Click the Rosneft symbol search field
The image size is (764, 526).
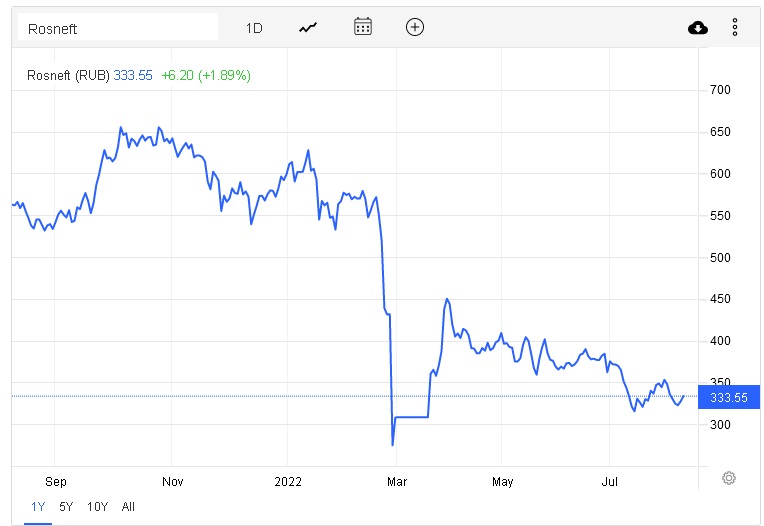pyautogui.click(x=120, y=28)
